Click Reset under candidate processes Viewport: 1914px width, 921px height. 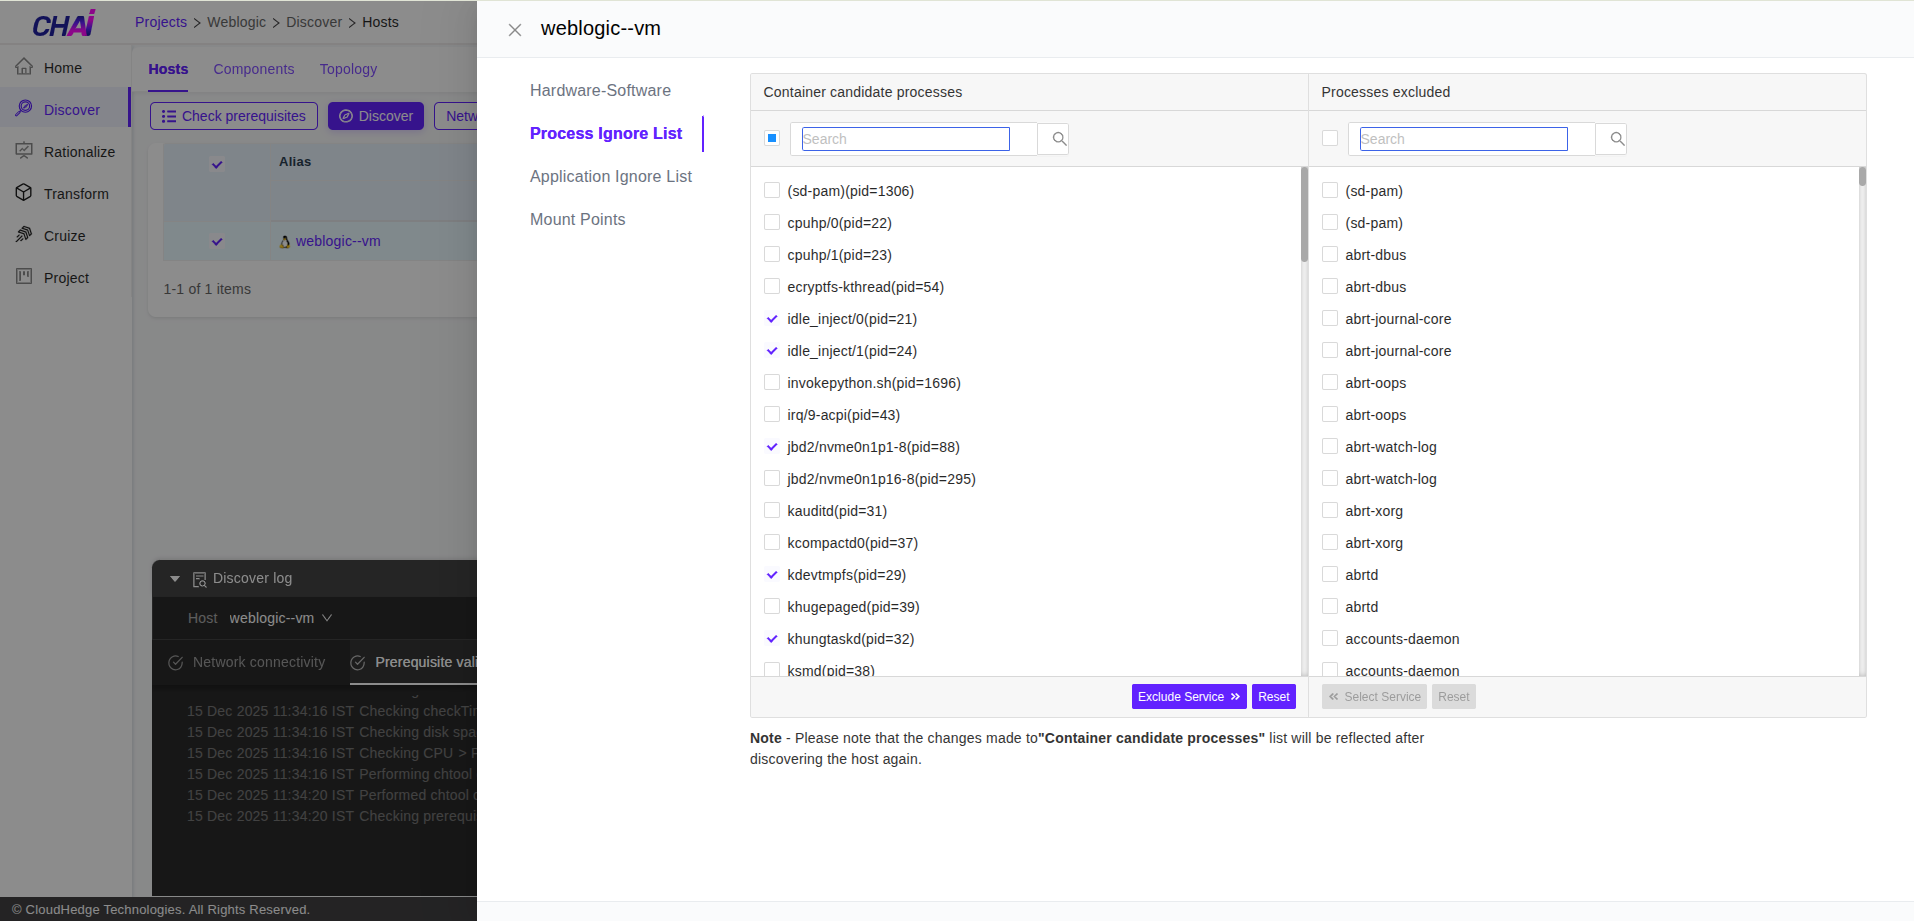1273,697
